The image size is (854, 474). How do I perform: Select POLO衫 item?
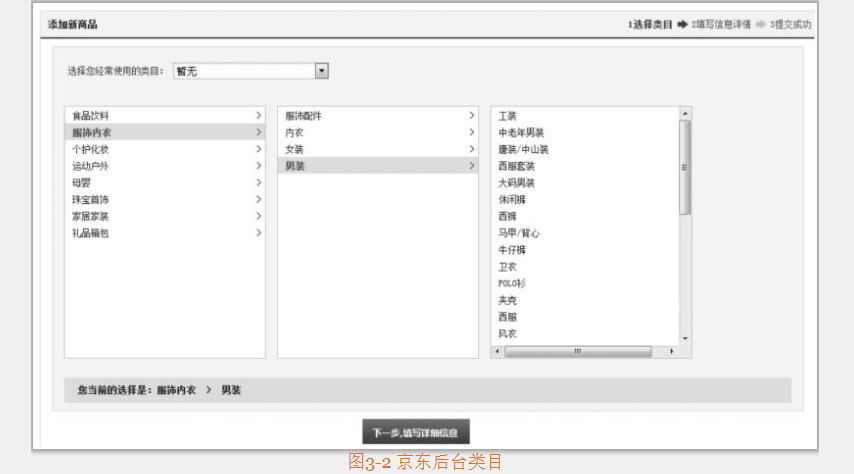[512, 284]
